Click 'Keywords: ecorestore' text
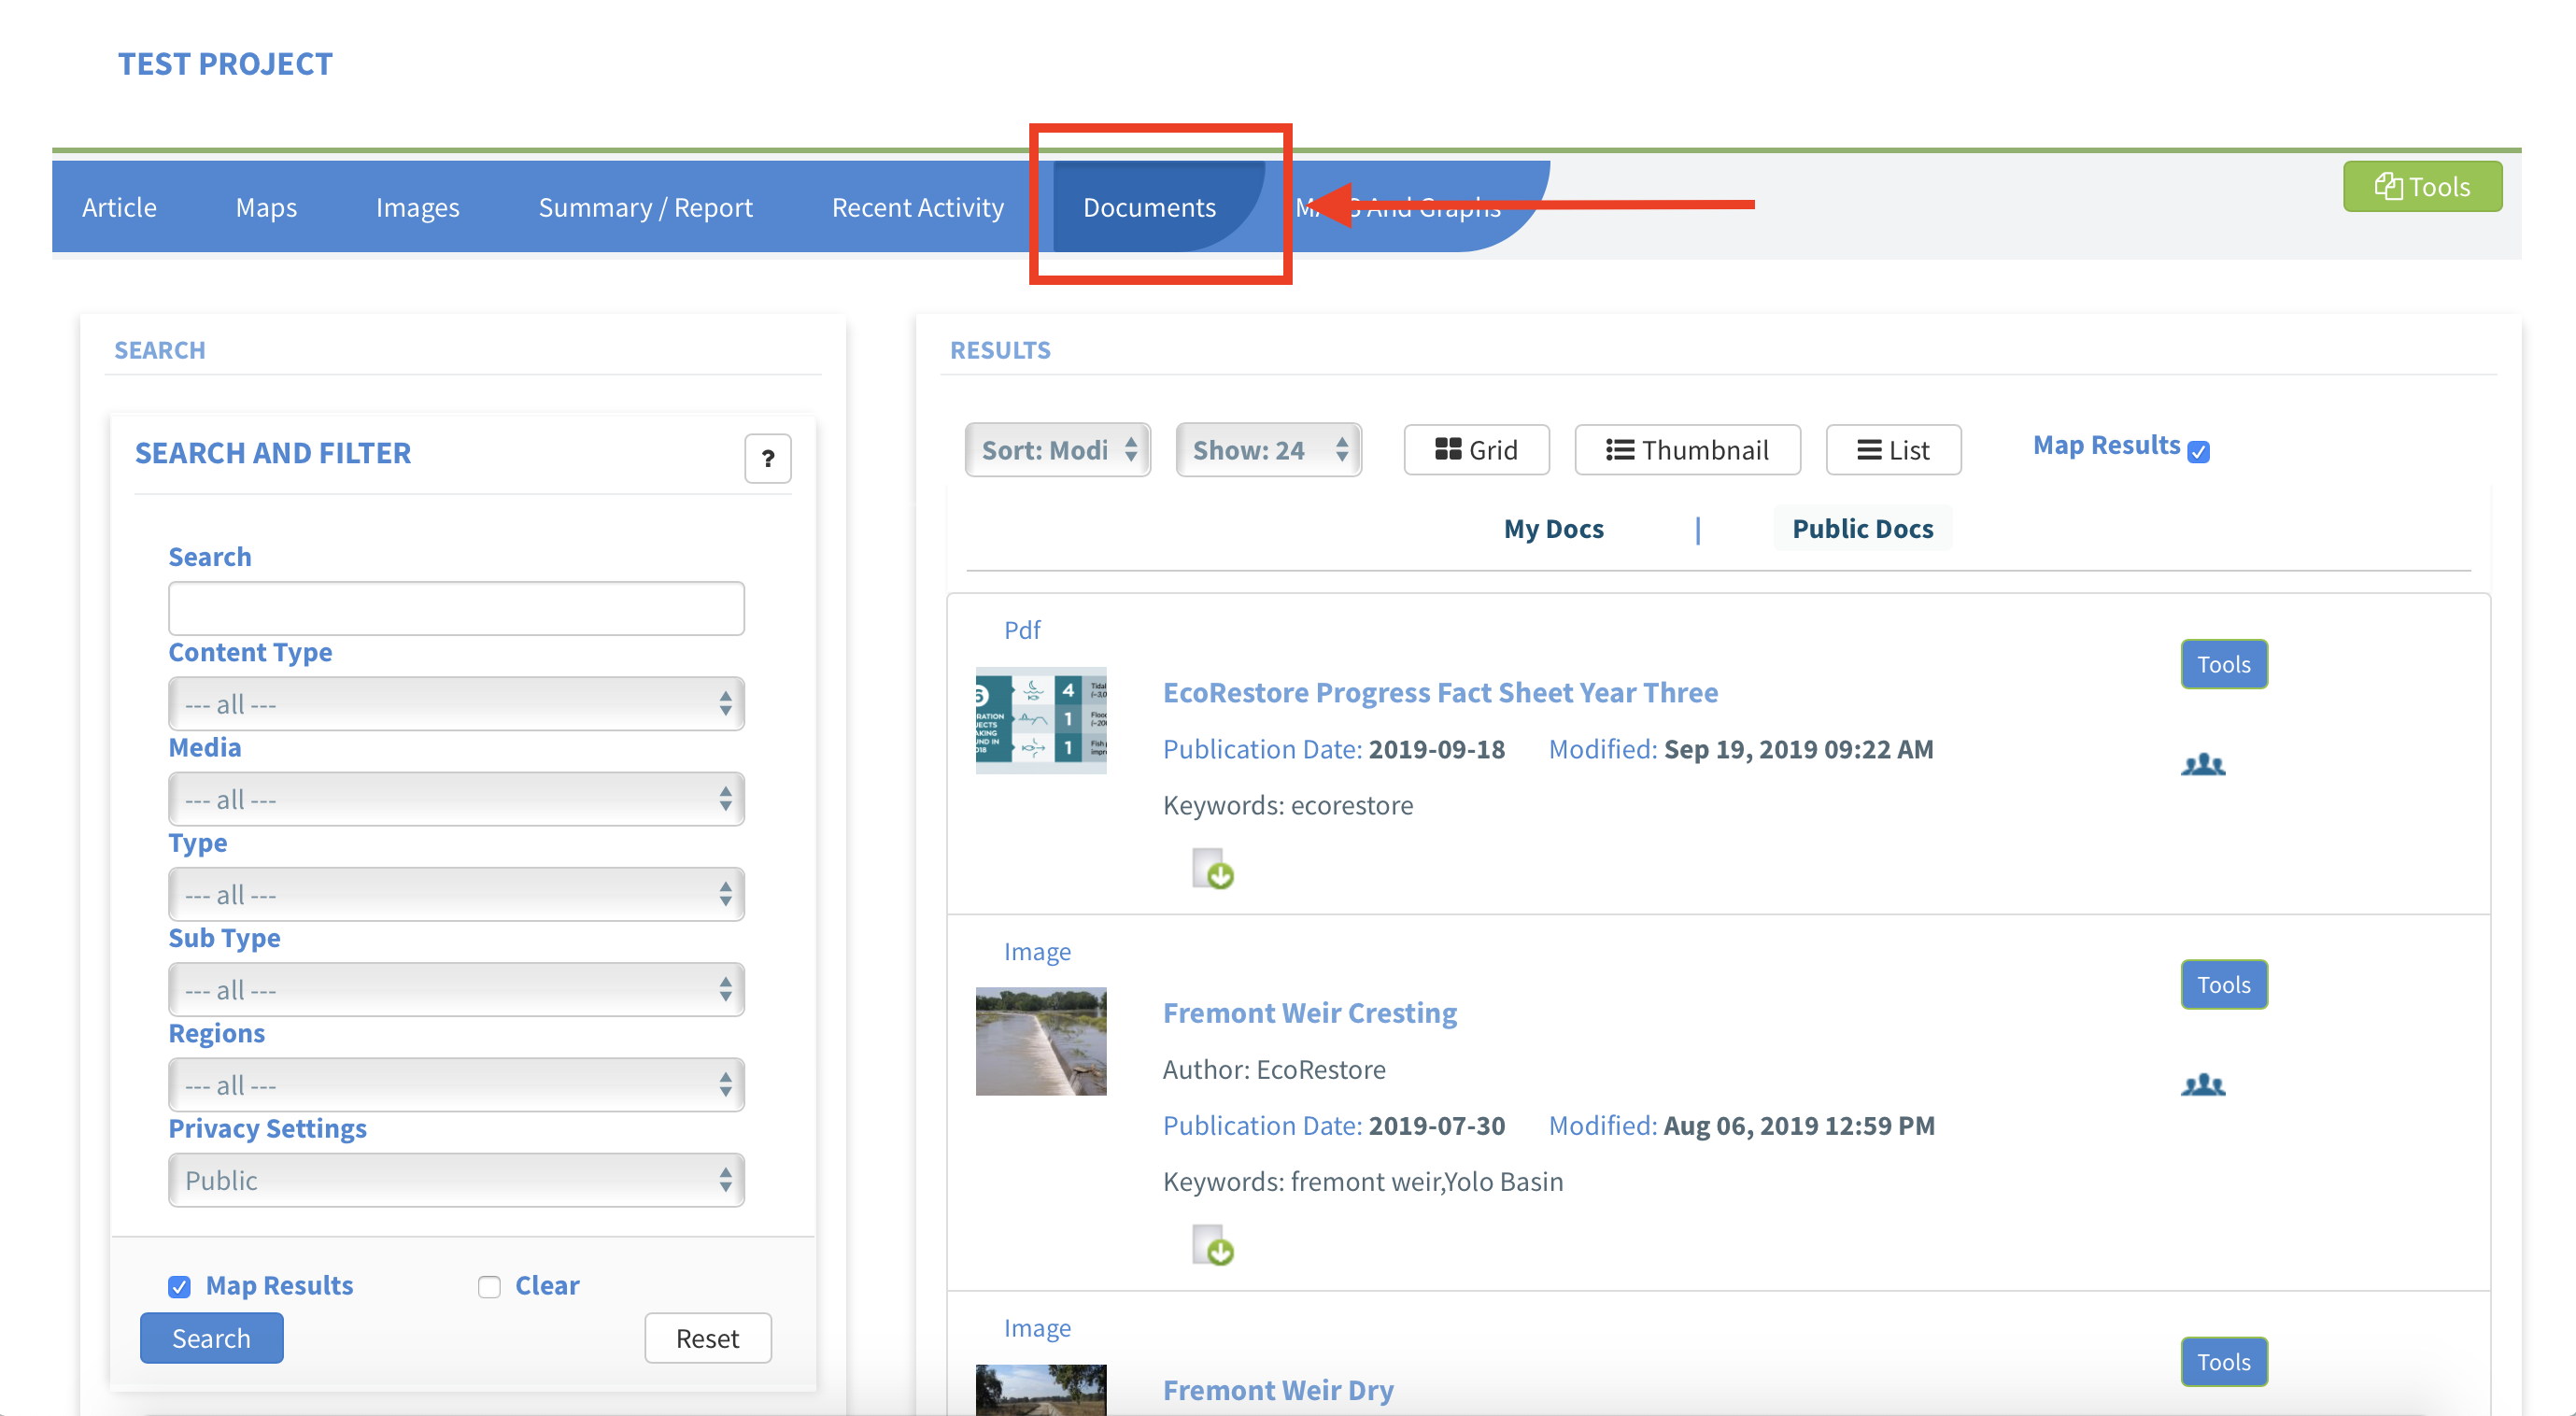Image resolution: width=2576 pixels, height=1416 pixels. 1288,805
